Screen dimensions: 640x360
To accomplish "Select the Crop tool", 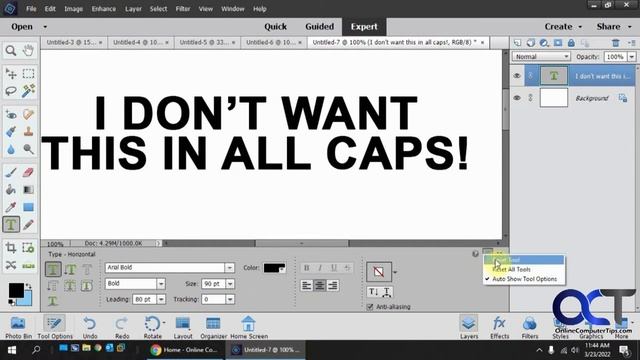I will tap(11, 248).
